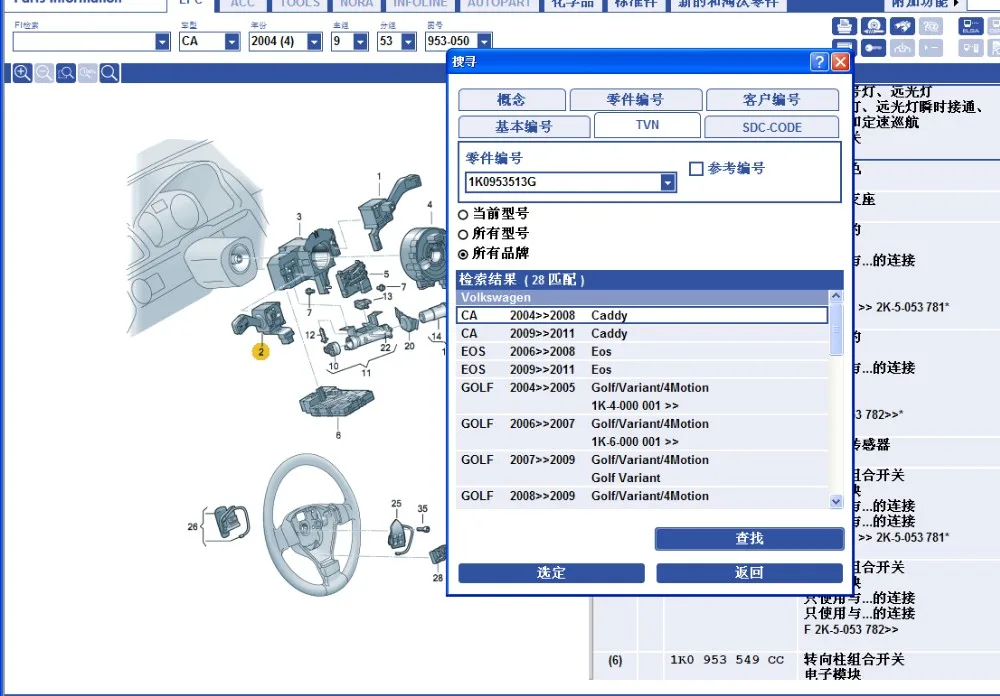Screen dimensions: 1000x696
Task: Click callout number 26 in the diagram
Action: click(193, 527)
